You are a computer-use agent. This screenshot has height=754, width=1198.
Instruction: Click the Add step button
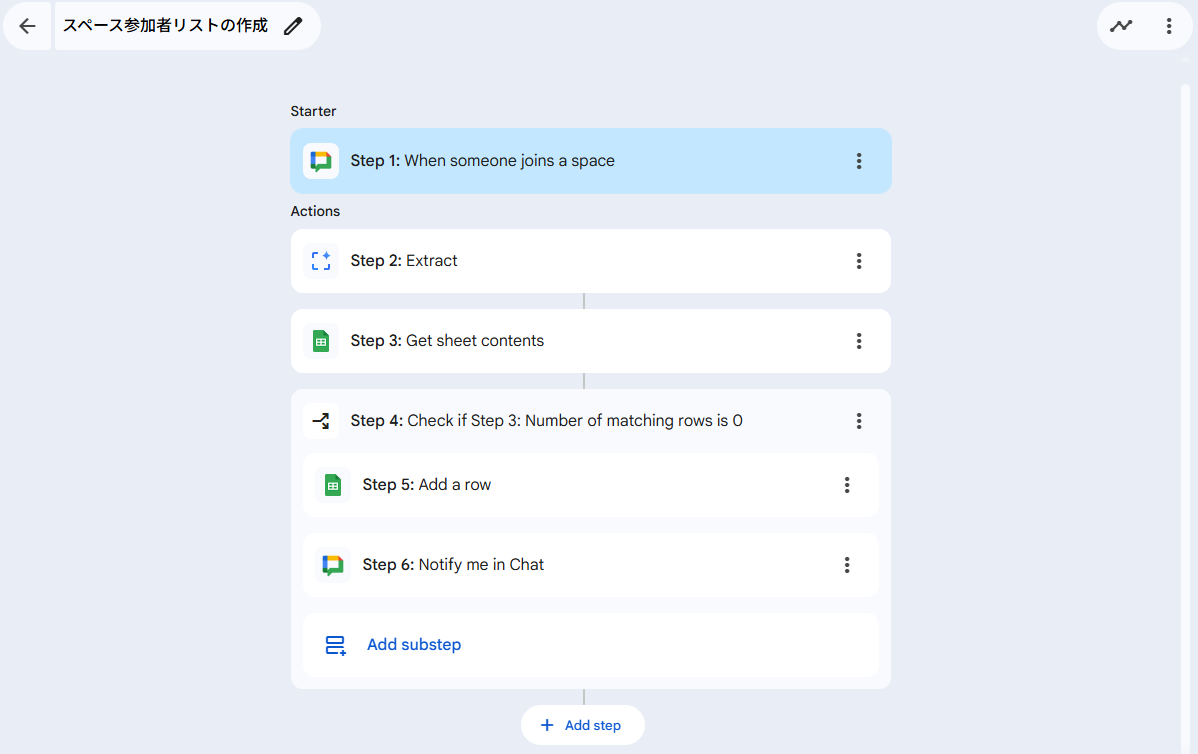(x=582, y=725)
